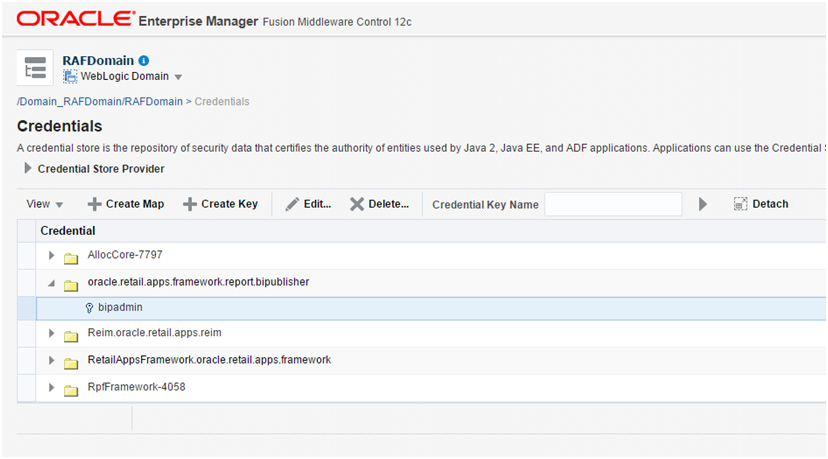Expand the Credential Store Provider section

(28, 169)
